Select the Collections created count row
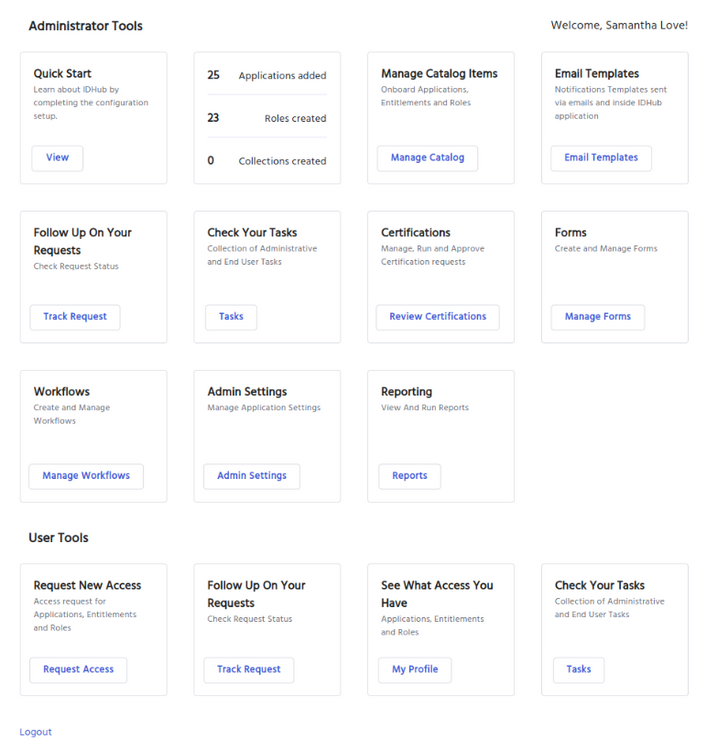The height and width of the screenshot is (750, 707). 266,161
